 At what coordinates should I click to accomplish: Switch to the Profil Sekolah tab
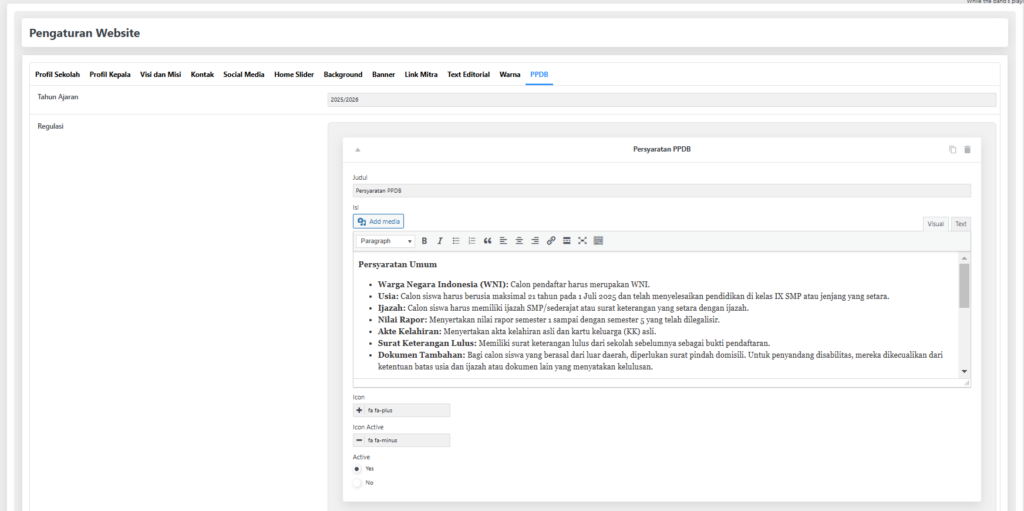coord(57,75)
